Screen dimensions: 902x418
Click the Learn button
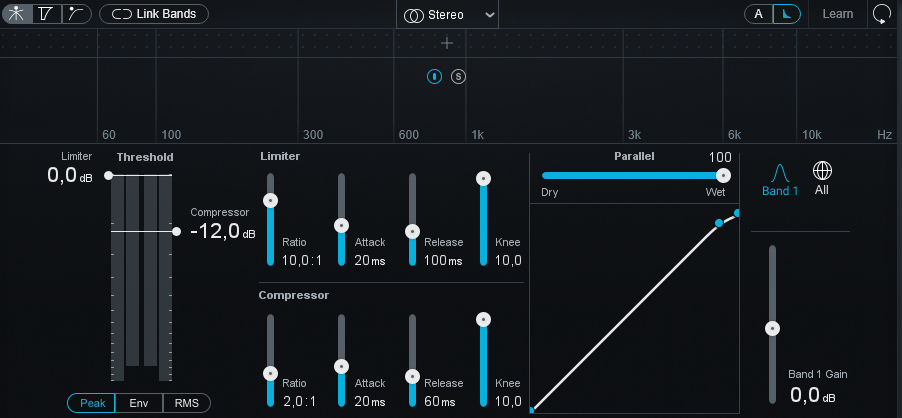click(x=837, y=14)
